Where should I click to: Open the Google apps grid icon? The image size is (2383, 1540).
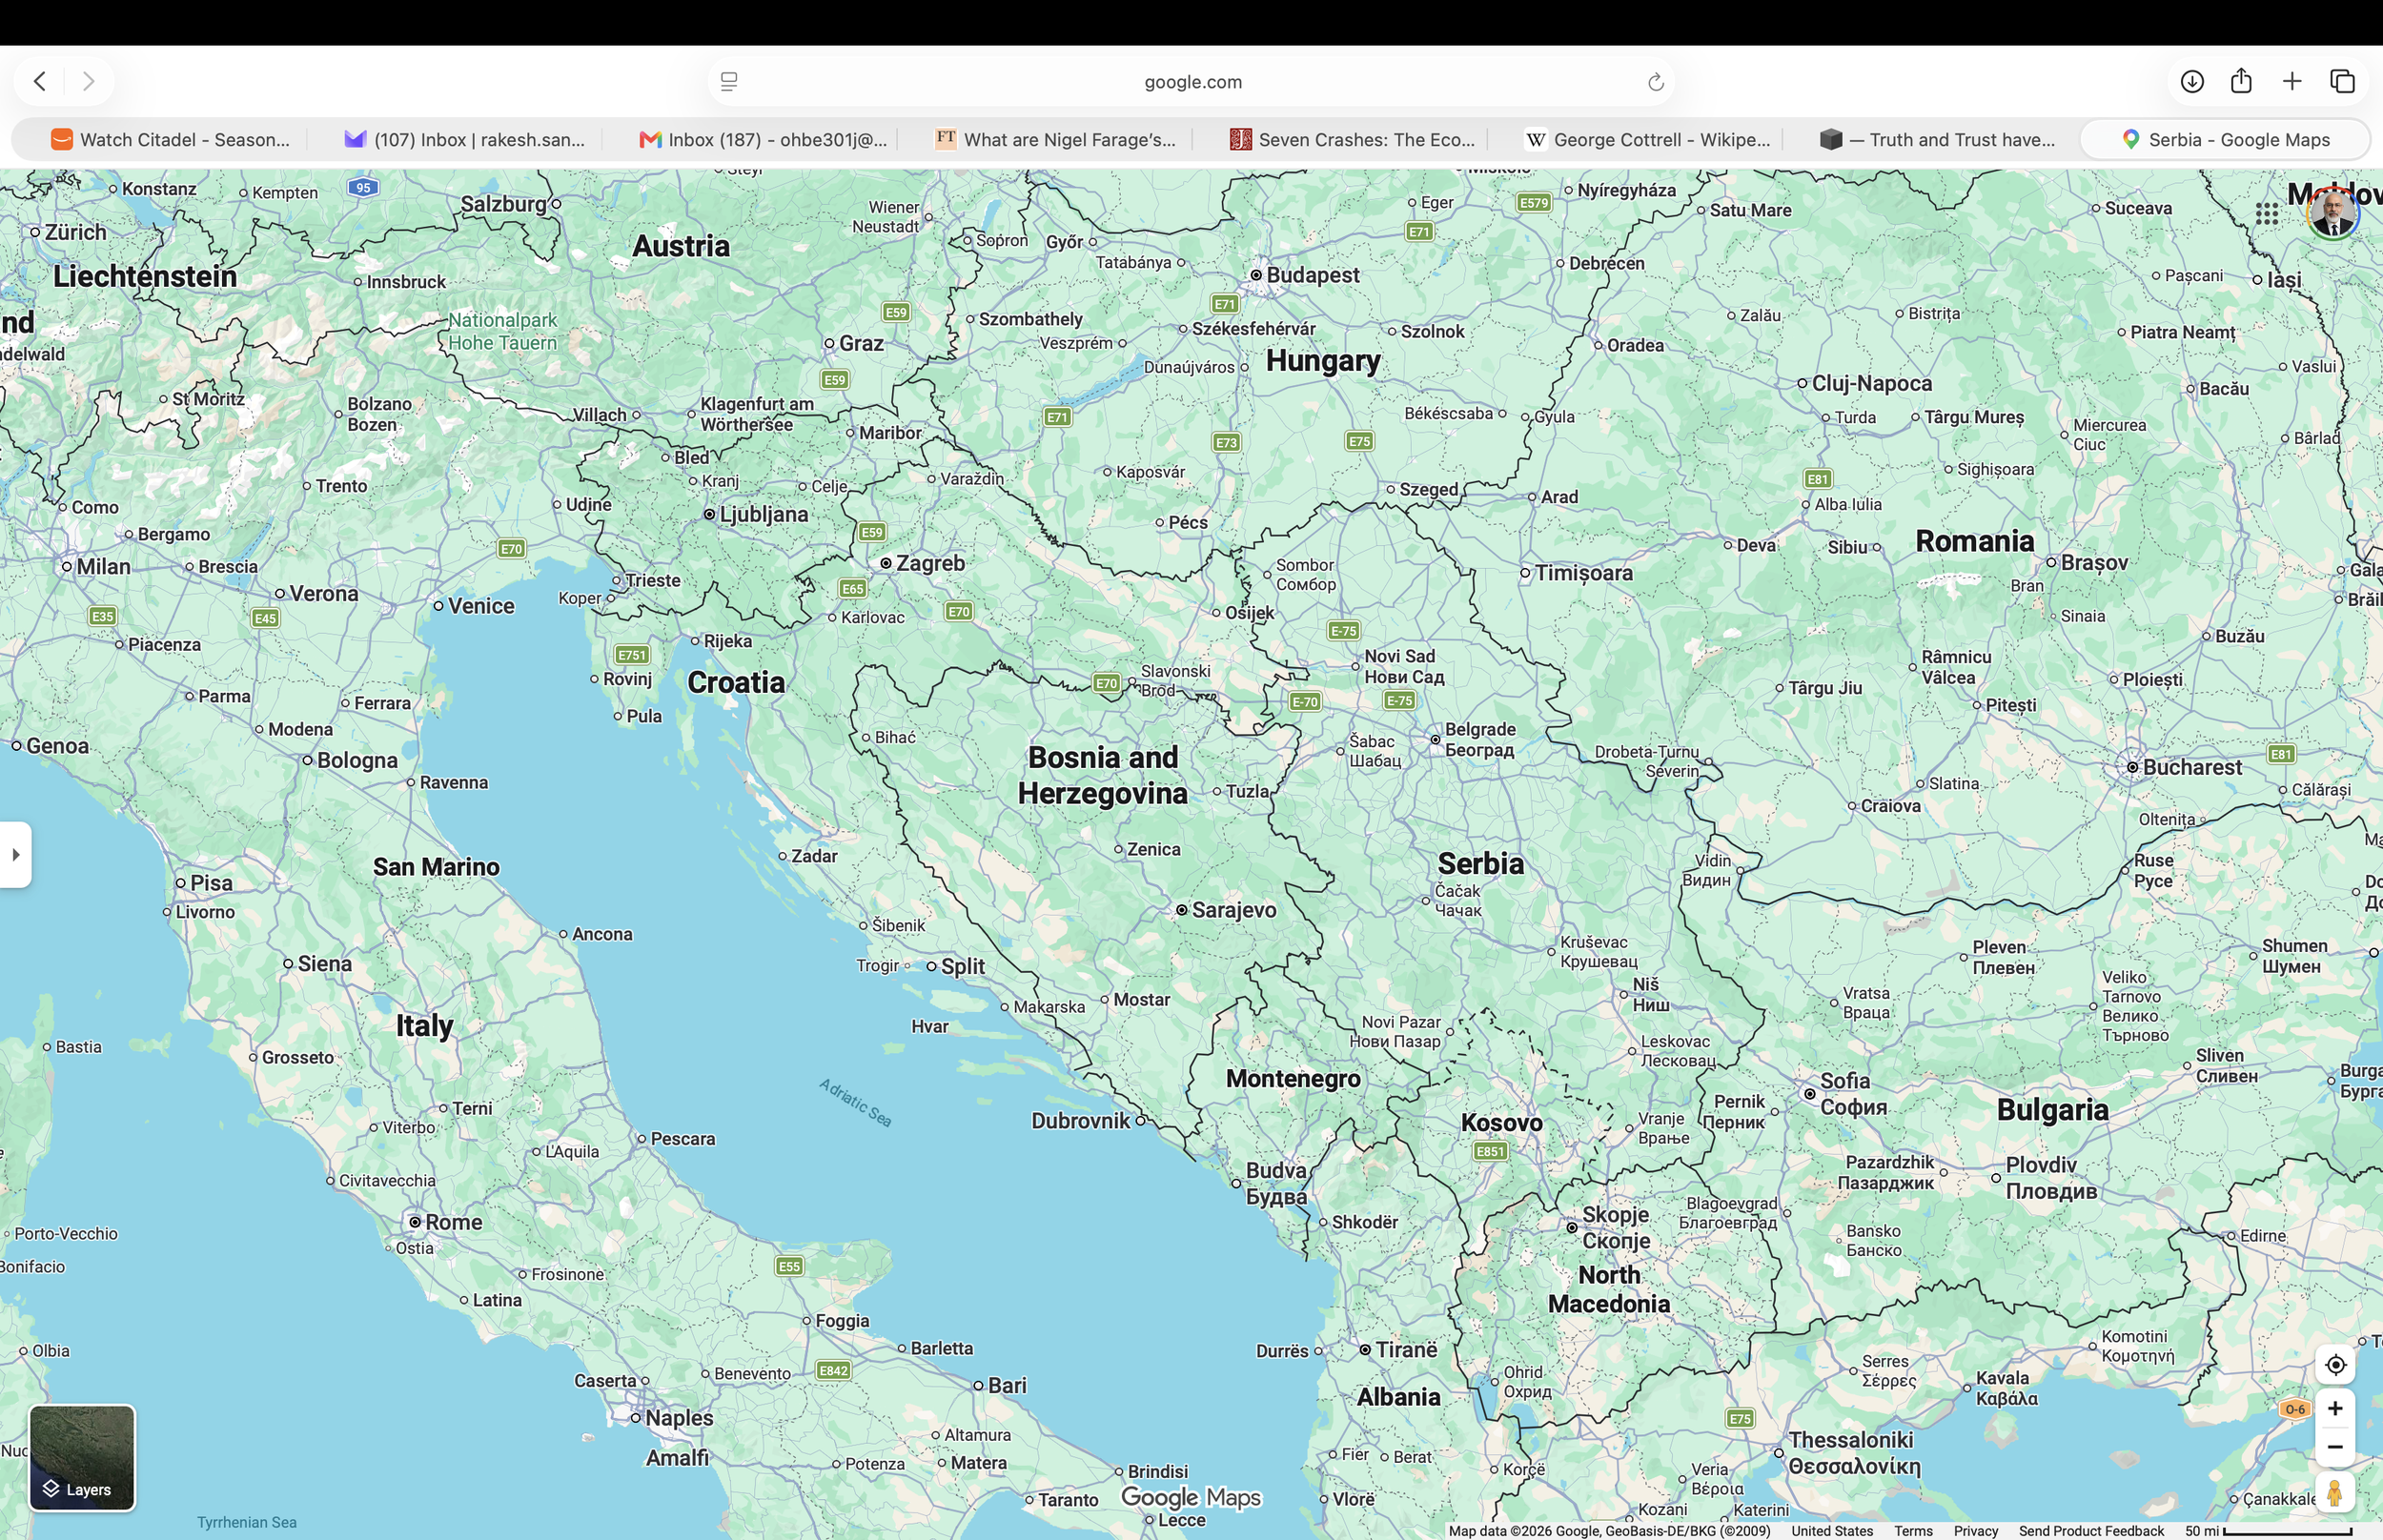(x=2267, y=213)
